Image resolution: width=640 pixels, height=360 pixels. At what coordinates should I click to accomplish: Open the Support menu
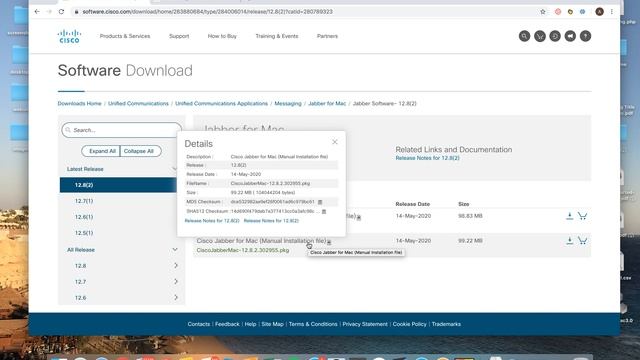[x=179, y=36]
